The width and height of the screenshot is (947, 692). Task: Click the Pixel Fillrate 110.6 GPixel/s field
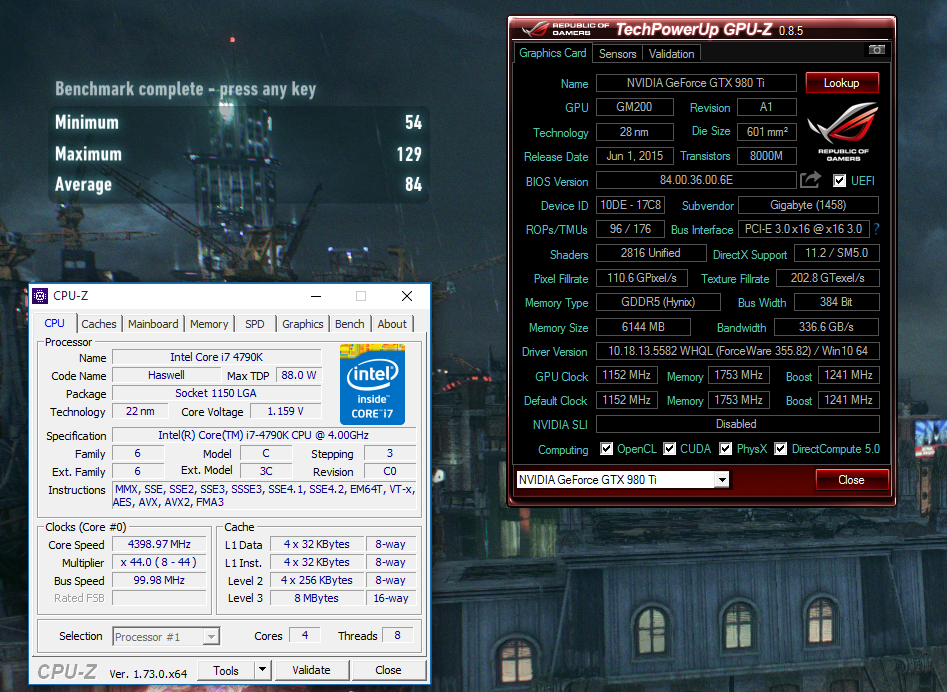pos(642,278)
